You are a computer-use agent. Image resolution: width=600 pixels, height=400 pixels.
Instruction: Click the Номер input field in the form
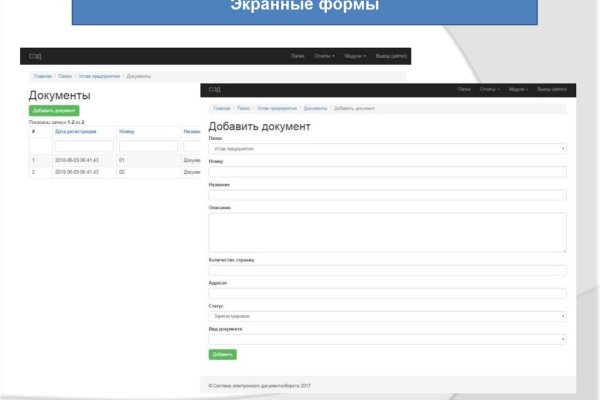click(x=387, y=171)
